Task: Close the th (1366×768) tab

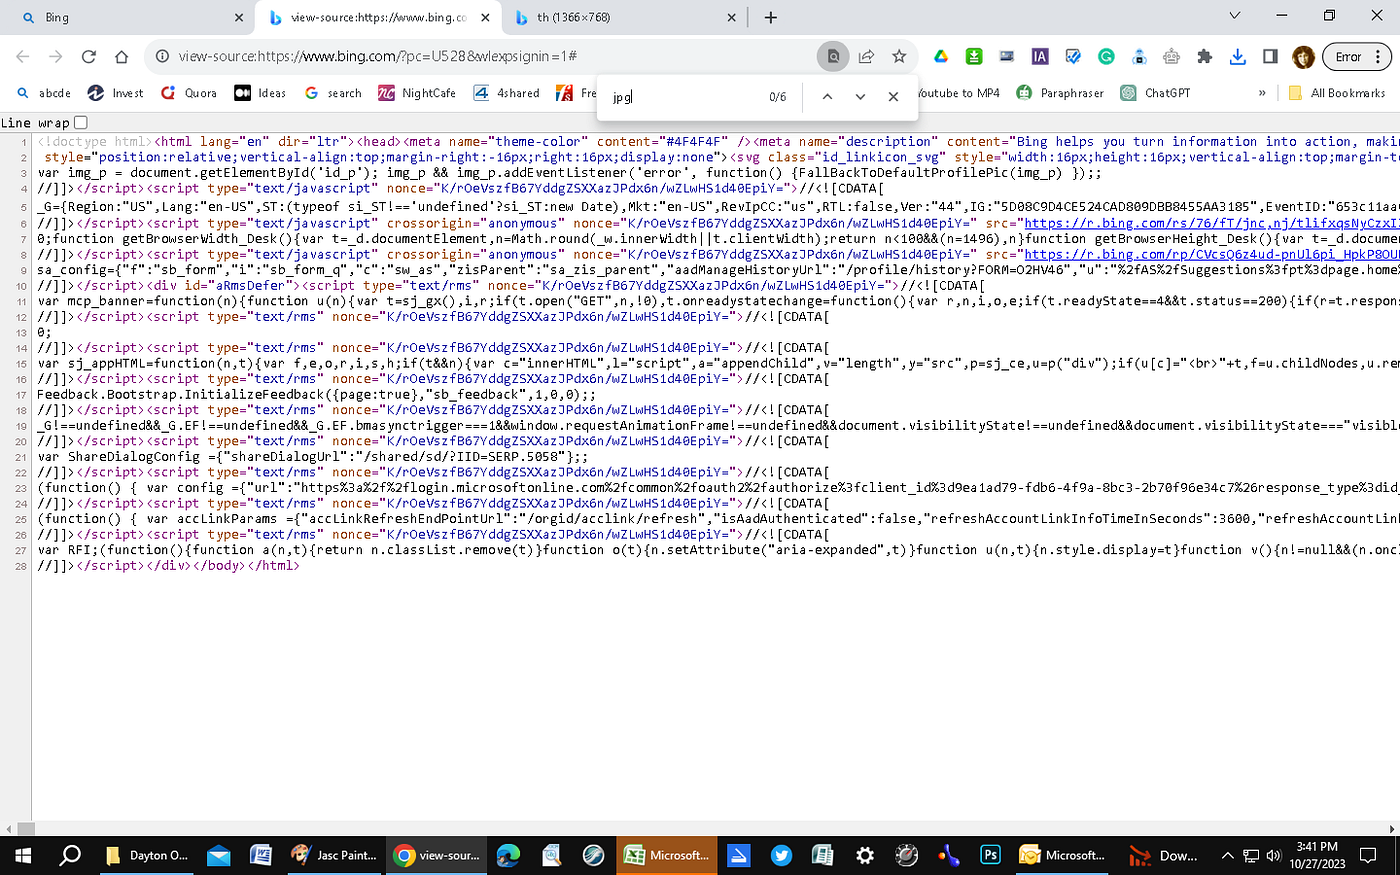Action: [x=731, y=18]
